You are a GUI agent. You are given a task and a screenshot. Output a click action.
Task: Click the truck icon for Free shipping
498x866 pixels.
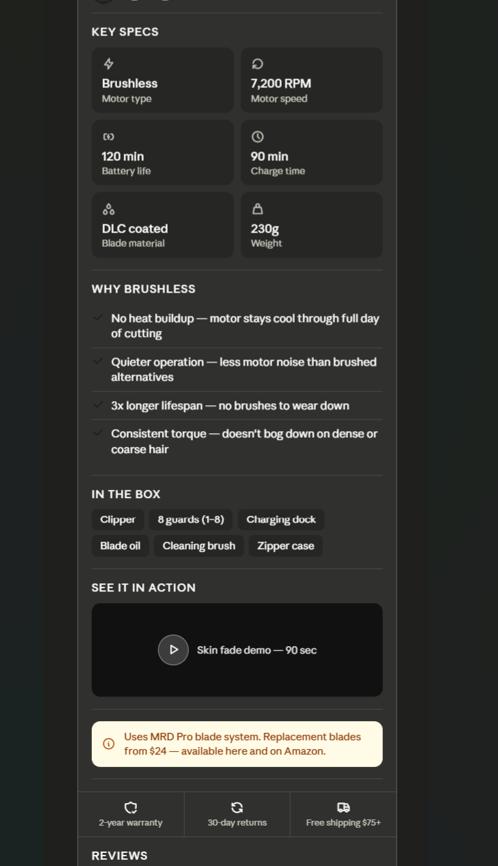click(343, 807)
